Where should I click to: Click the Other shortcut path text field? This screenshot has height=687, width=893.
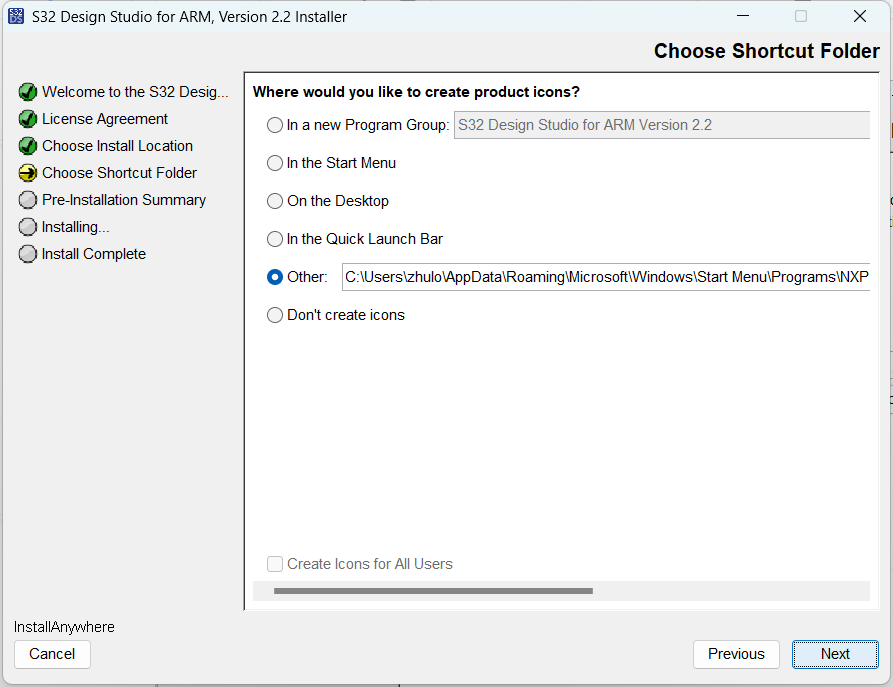[x=605, y=277]
